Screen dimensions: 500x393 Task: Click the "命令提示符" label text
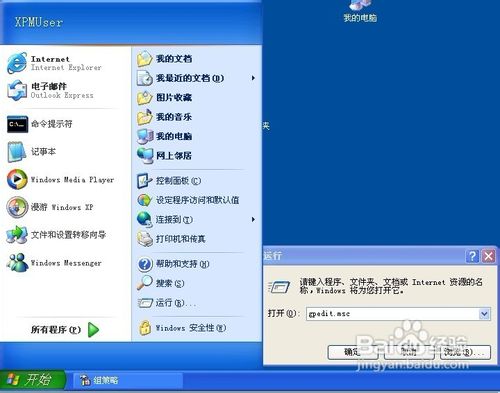52,124
